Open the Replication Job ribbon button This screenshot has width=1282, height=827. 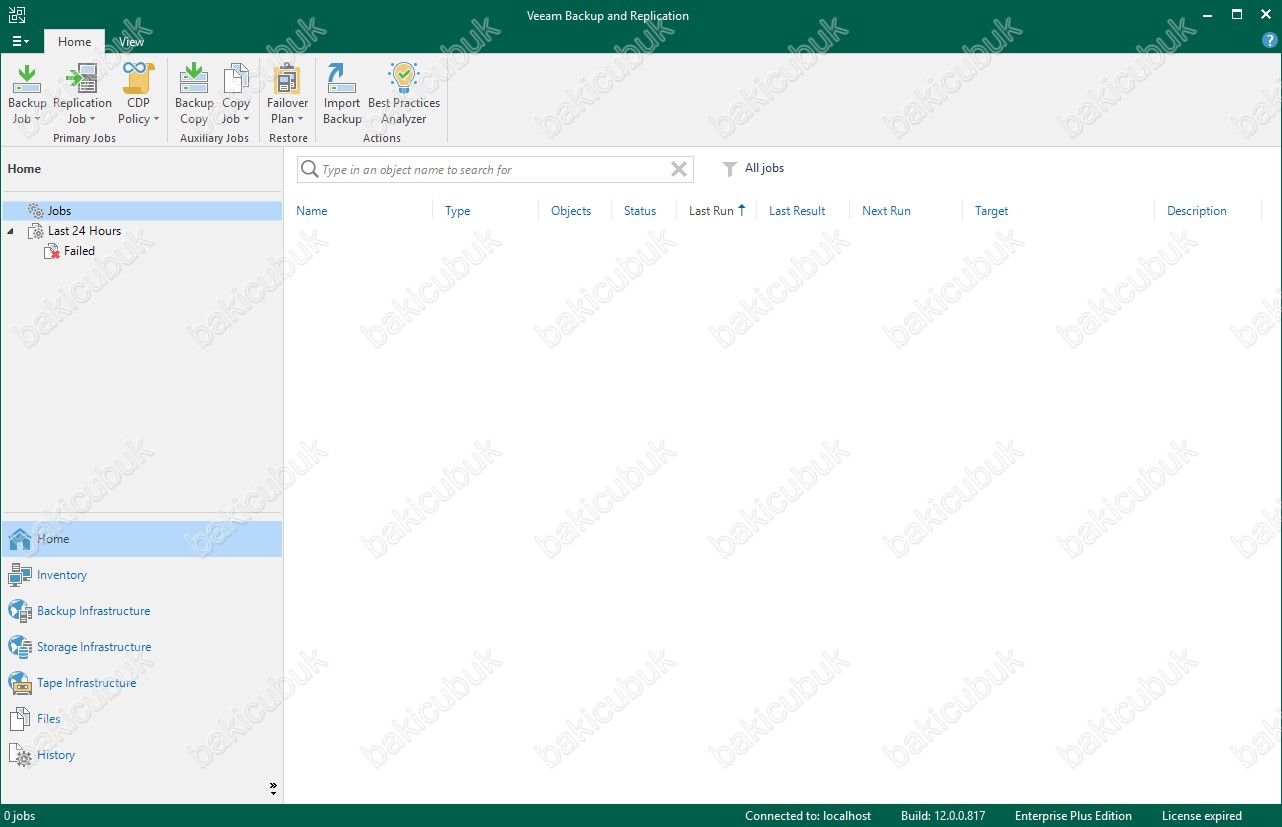tap(82, 93)
